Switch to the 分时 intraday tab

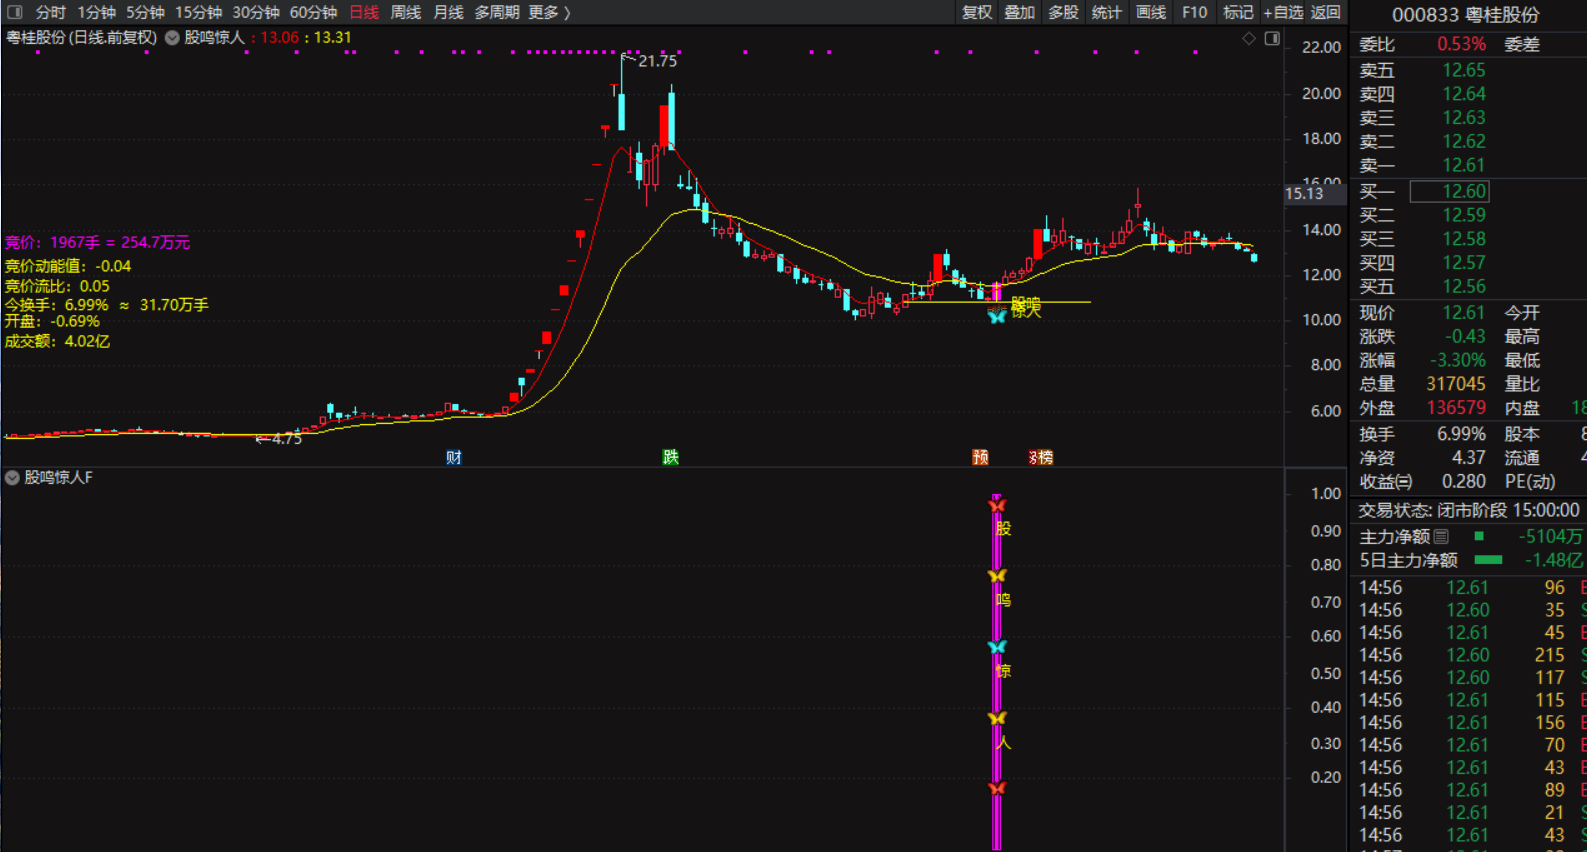[50, 12]
